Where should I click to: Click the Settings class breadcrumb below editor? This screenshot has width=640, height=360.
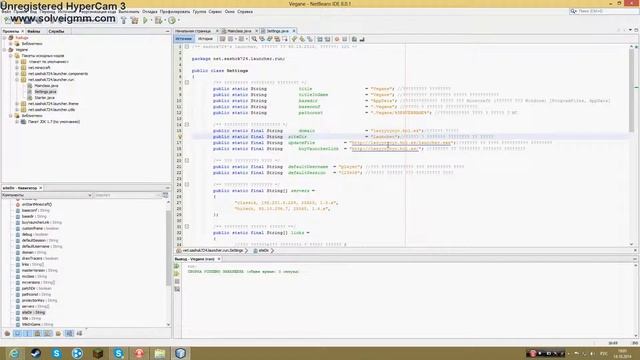click(213, 251)
